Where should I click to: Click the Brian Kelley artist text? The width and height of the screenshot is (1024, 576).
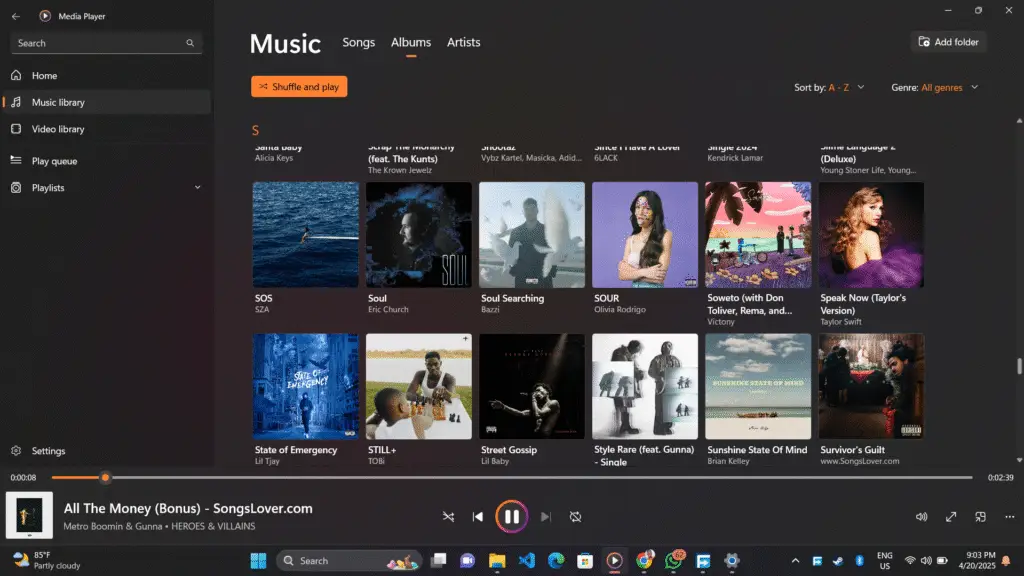pos(728,461)
